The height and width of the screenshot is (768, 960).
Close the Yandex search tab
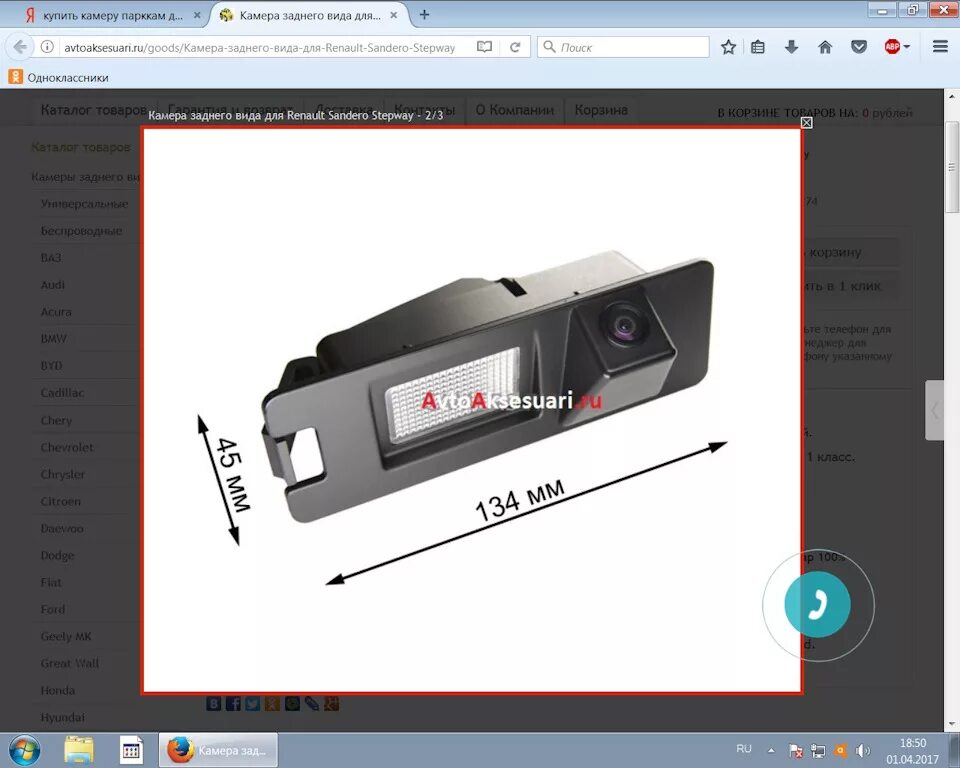(197, 15)
